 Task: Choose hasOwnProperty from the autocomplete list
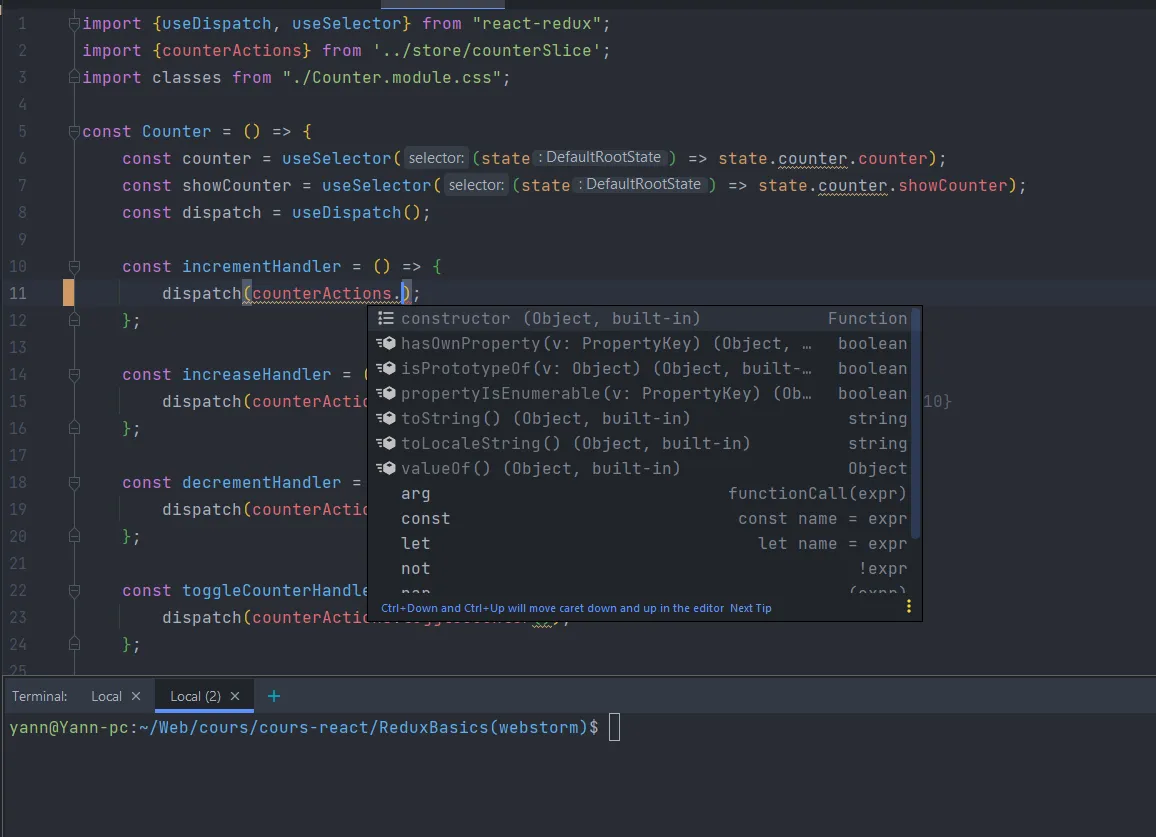[640, 344]
